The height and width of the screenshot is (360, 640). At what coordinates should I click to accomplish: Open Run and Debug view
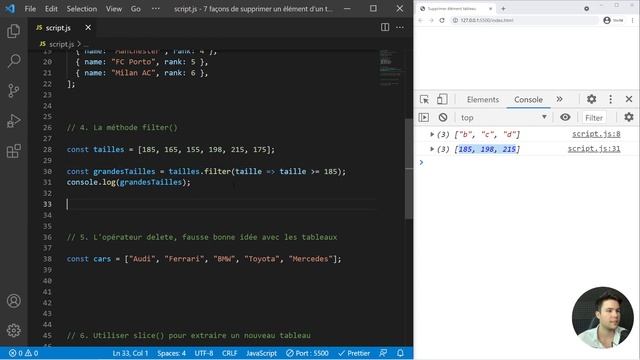point(13,121)
